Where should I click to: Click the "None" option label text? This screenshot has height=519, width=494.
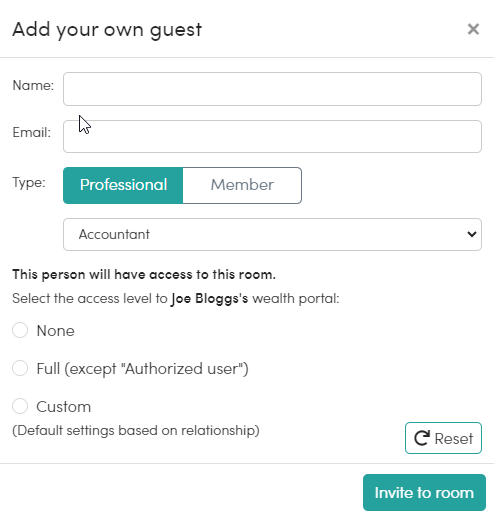(x=55, y=331)
